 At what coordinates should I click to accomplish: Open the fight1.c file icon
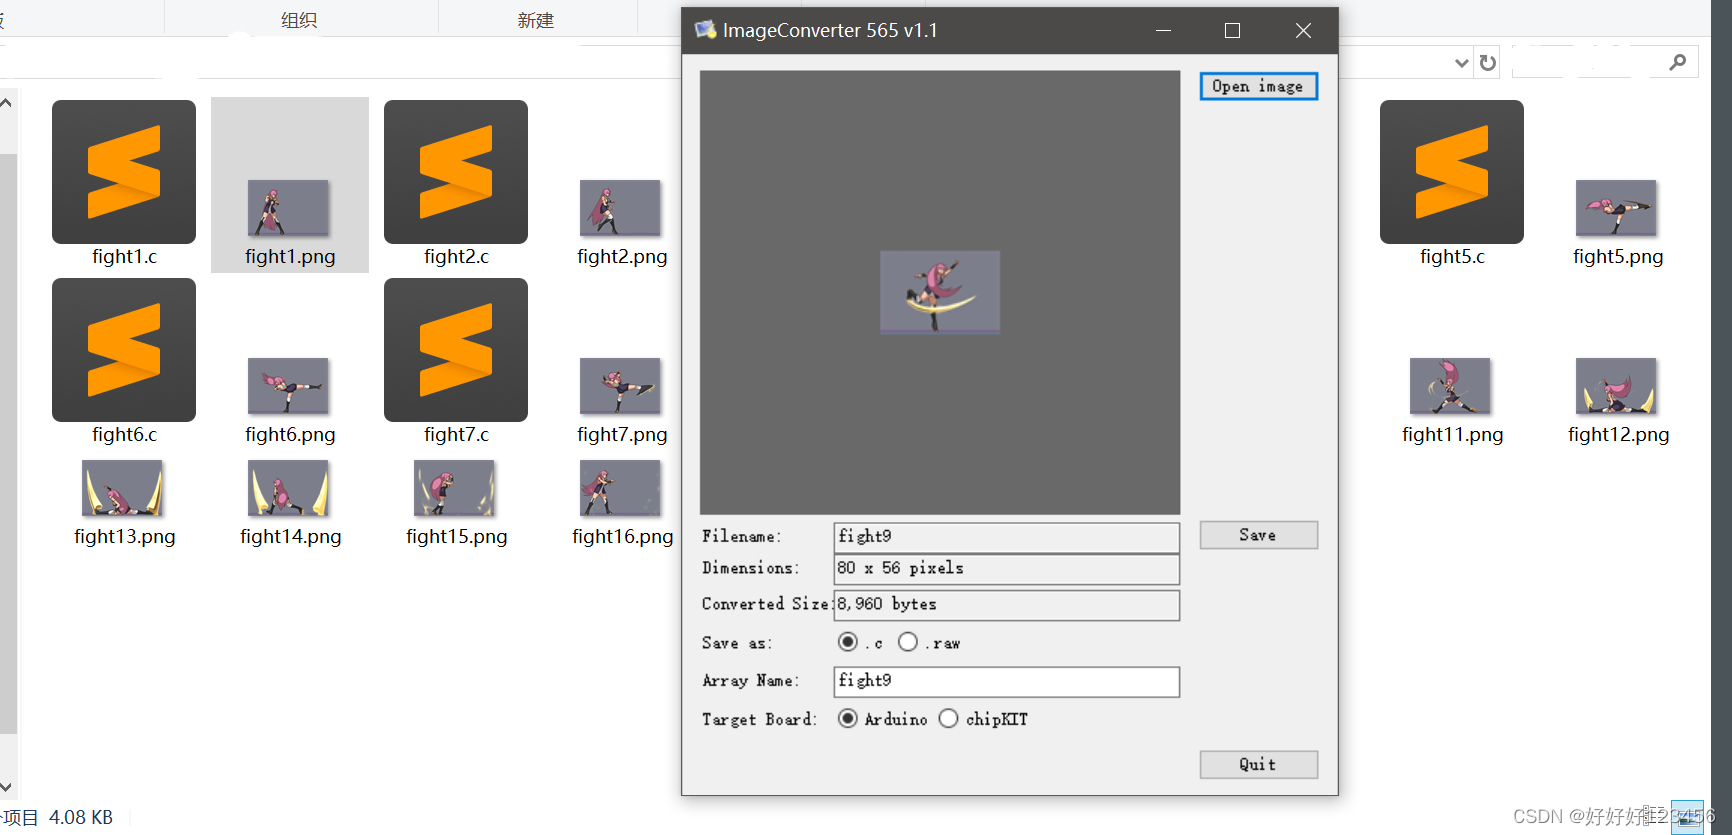tap(124, 172)
